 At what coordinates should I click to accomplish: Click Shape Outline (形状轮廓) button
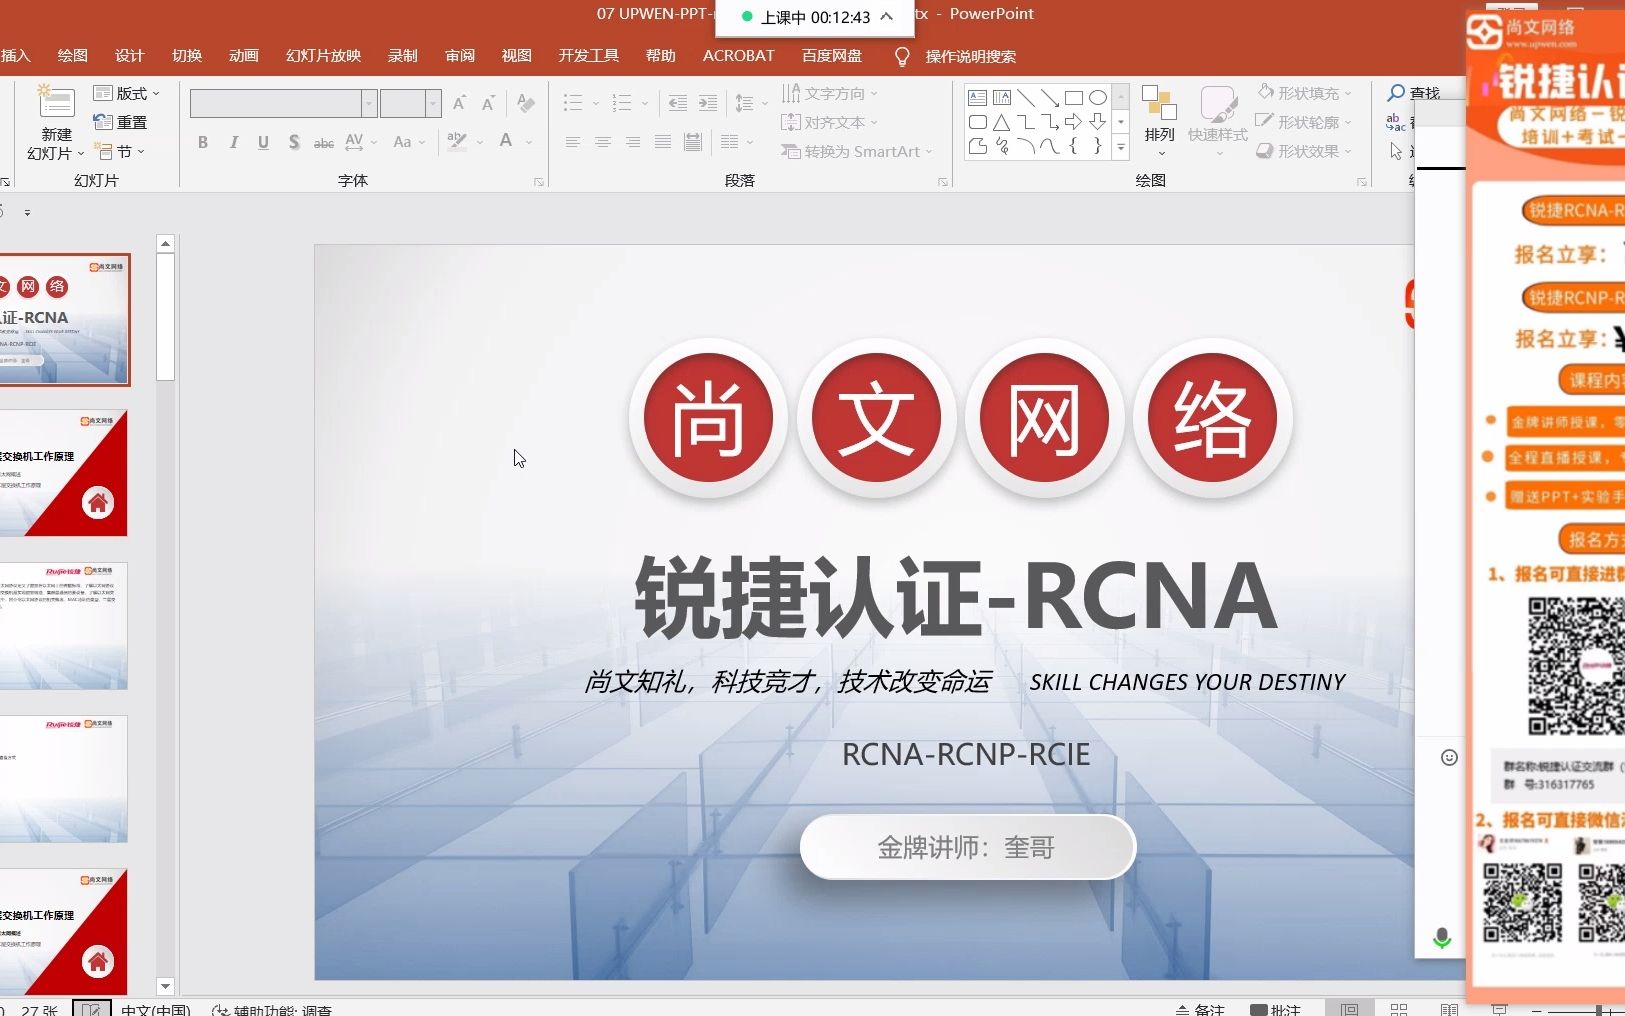[1305, 122]
